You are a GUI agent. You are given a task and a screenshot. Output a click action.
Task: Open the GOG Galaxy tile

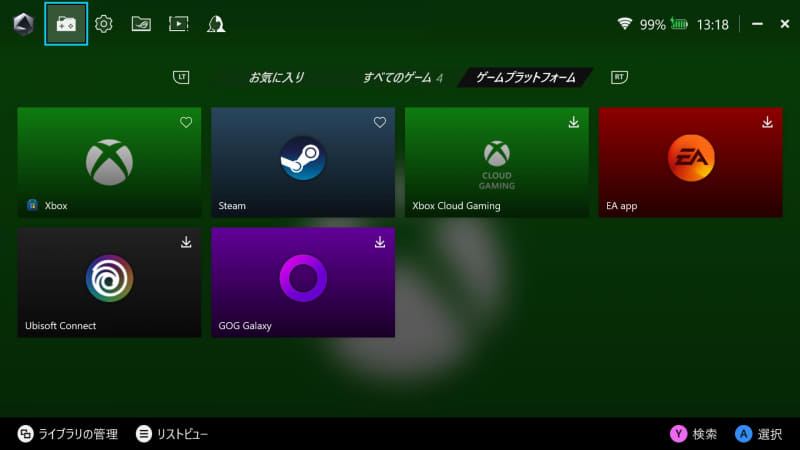(x=303, y=282)
